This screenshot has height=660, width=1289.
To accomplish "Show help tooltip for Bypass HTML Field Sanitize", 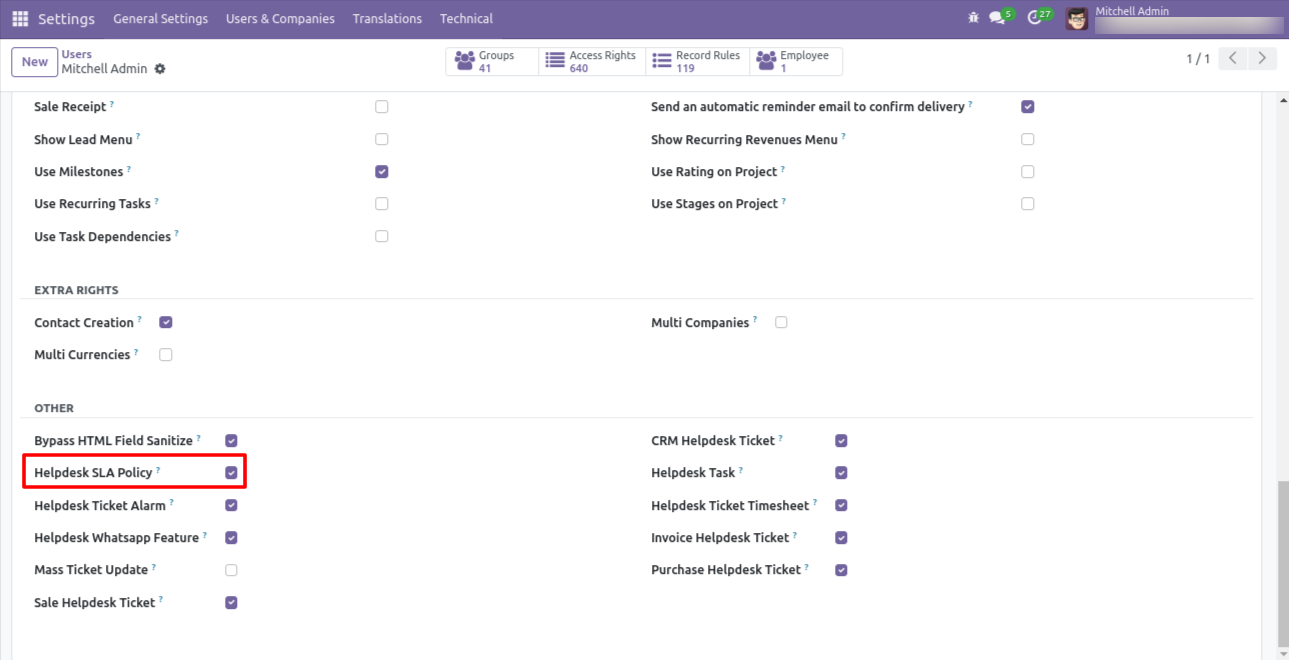I will click(x=199, y=437).
